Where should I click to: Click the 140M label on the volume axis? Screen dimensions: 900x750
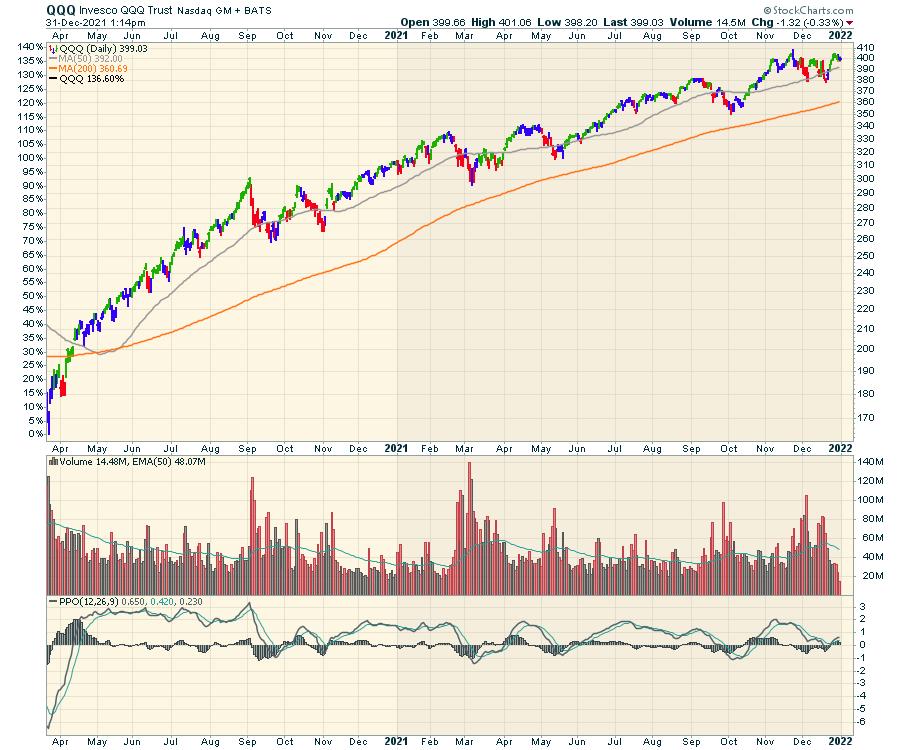coord(865,462)
